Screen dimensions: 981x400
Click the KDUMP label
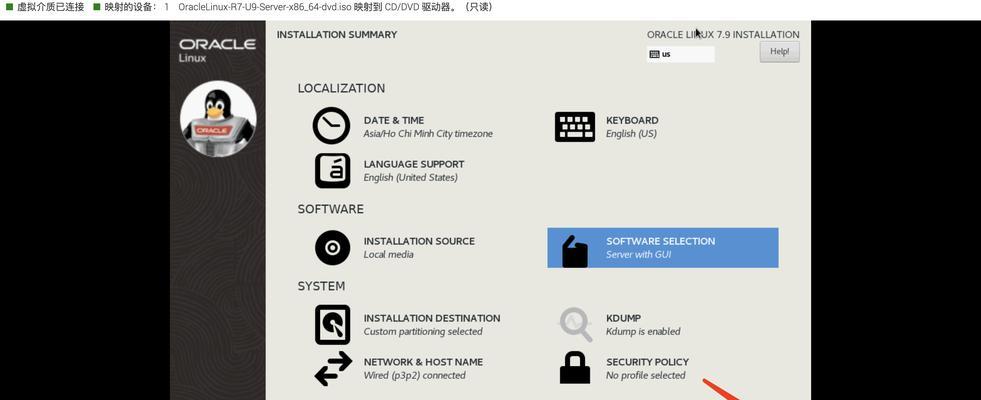point(623,318)
